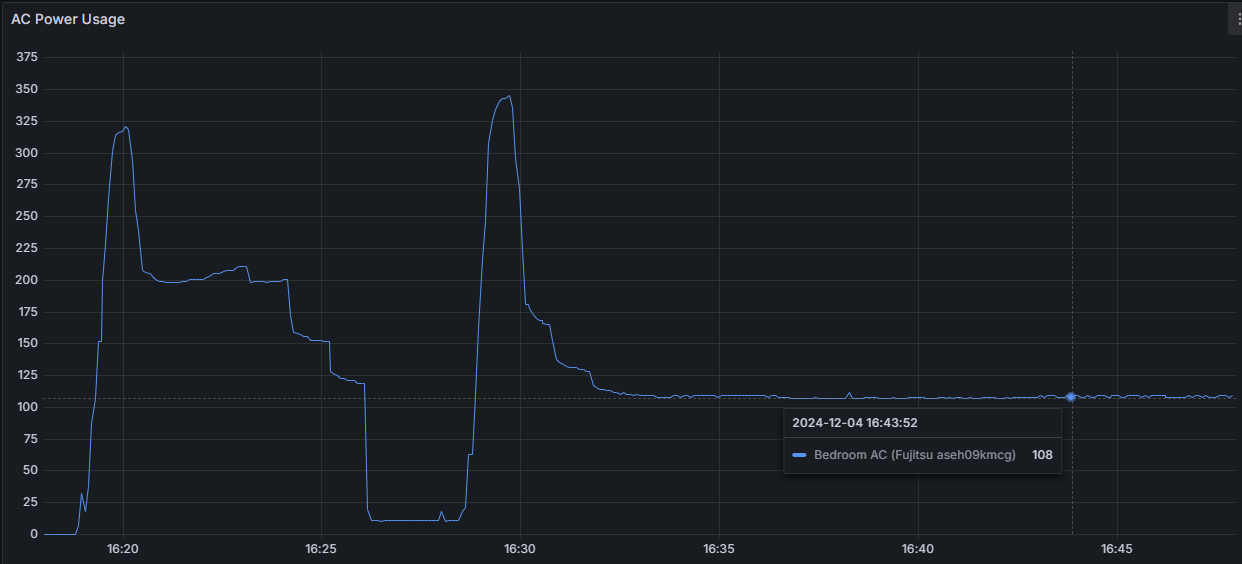Click the 0 y-axis label

[x=34, y=534]
